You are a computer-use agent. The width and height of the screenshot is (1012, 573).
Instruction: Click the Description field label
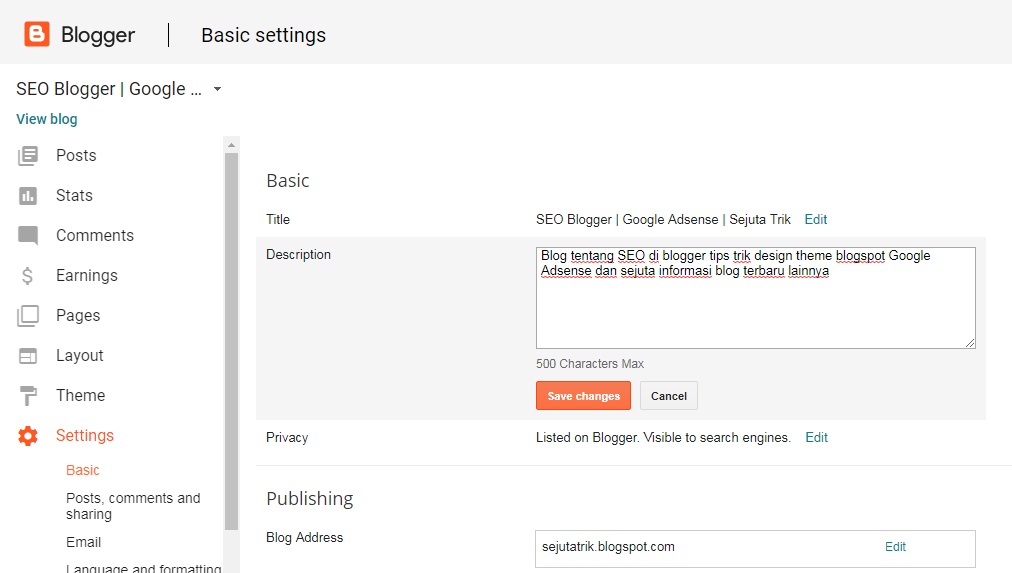coord(298,255)
